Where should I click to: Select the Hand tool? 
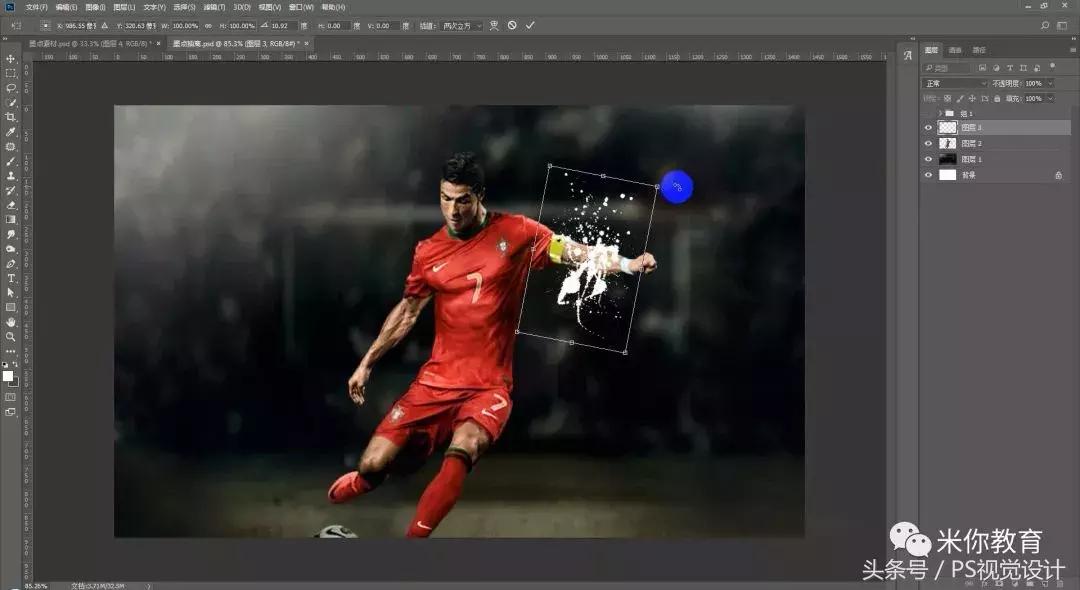[x=10, y=322]
